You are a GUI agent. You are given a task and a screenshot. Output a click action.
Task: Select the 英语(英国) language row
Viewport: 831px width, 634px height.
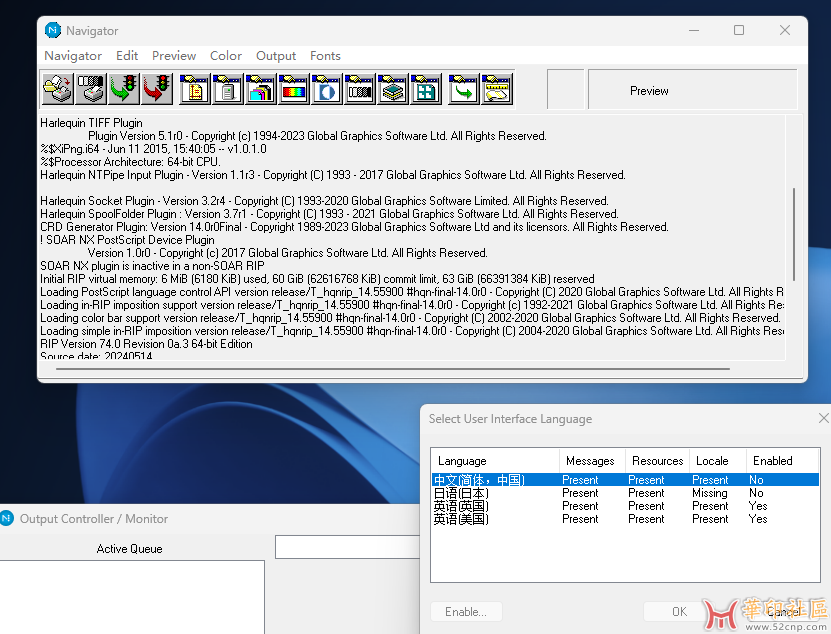[625, 506]
